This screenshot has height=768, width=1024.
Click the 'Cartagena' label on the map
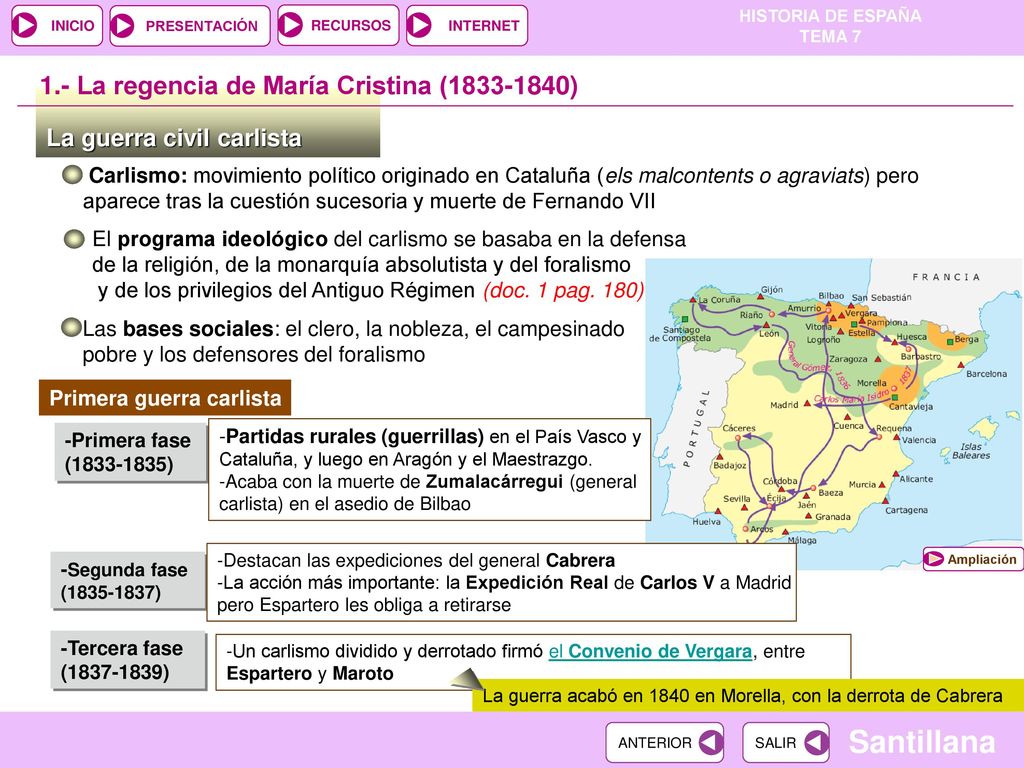coord(906,509)
